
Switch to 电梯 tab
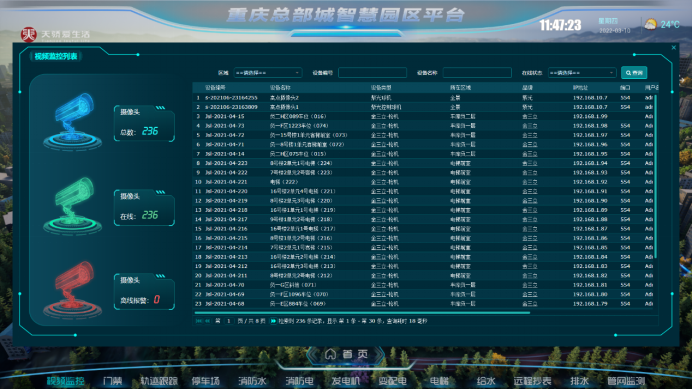[439, 381]
